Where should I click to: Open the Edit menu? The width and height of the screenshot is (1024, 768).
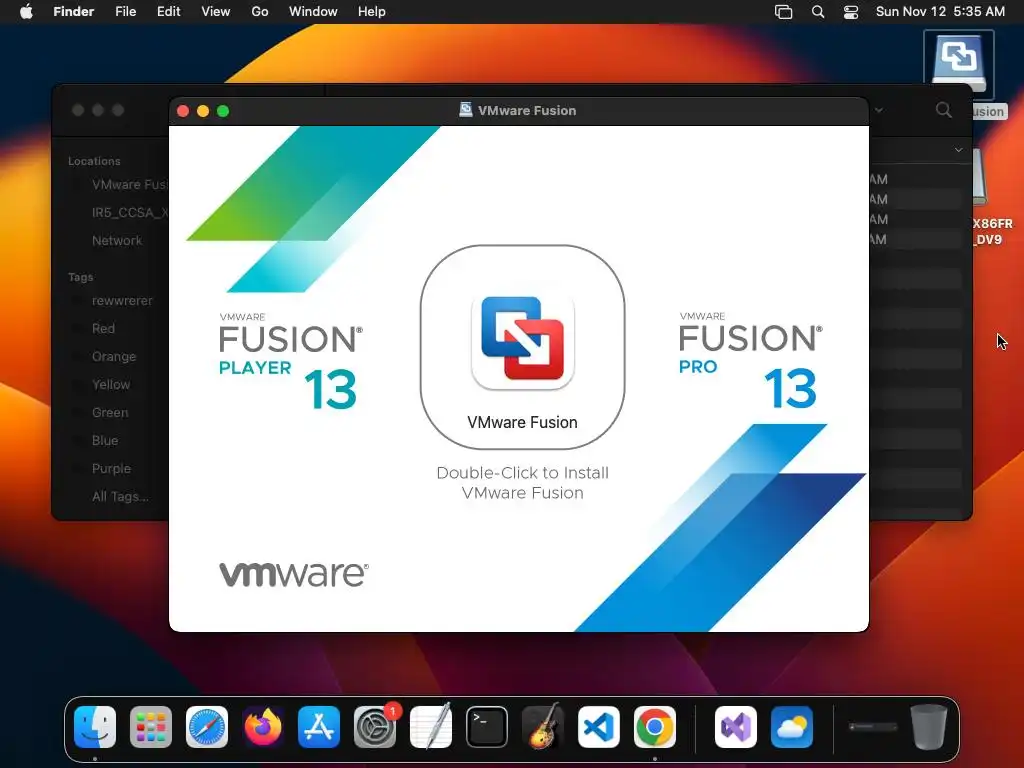pos(168,12)
